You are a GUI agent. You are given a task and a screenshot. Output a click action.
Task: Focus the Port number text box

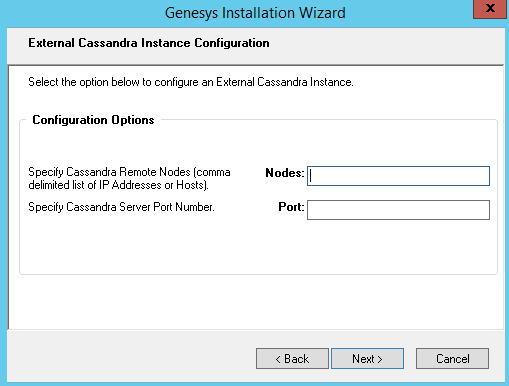coord(398,210)
